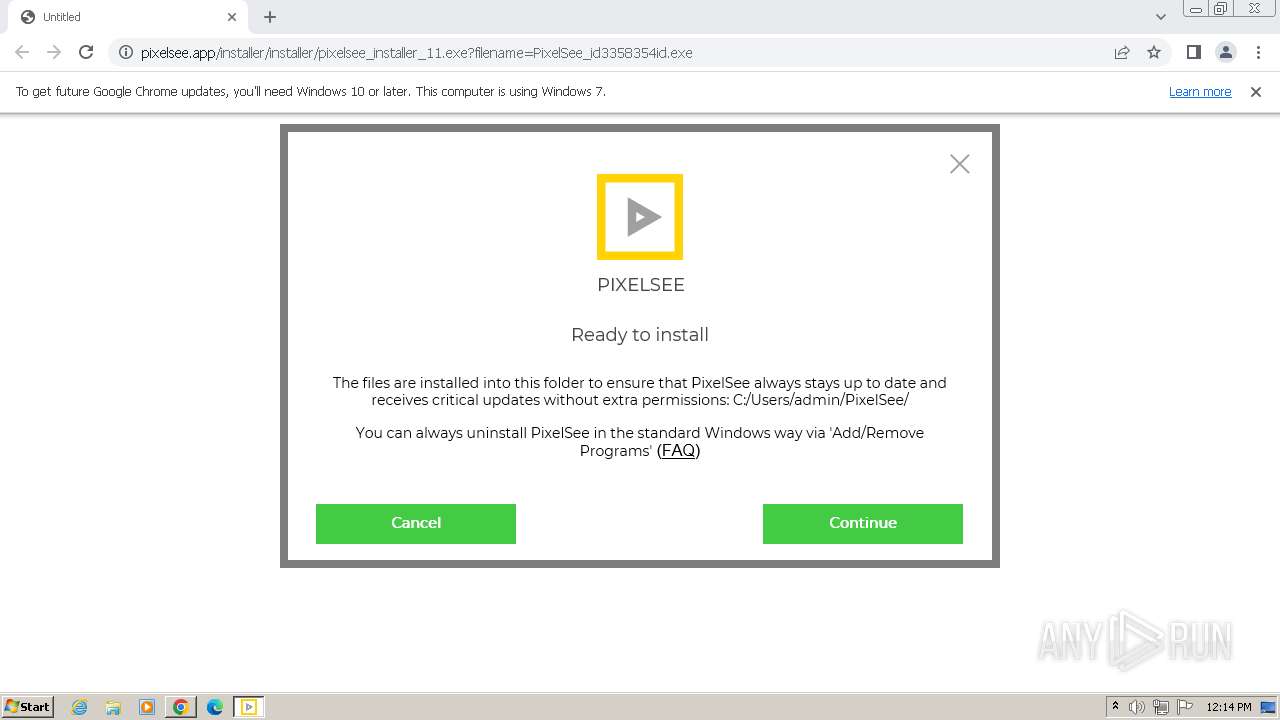The width and height of the screenshot is (1280, 720).
Task: Open File Explorer from taskbar
Action: [x=113, y=707]
